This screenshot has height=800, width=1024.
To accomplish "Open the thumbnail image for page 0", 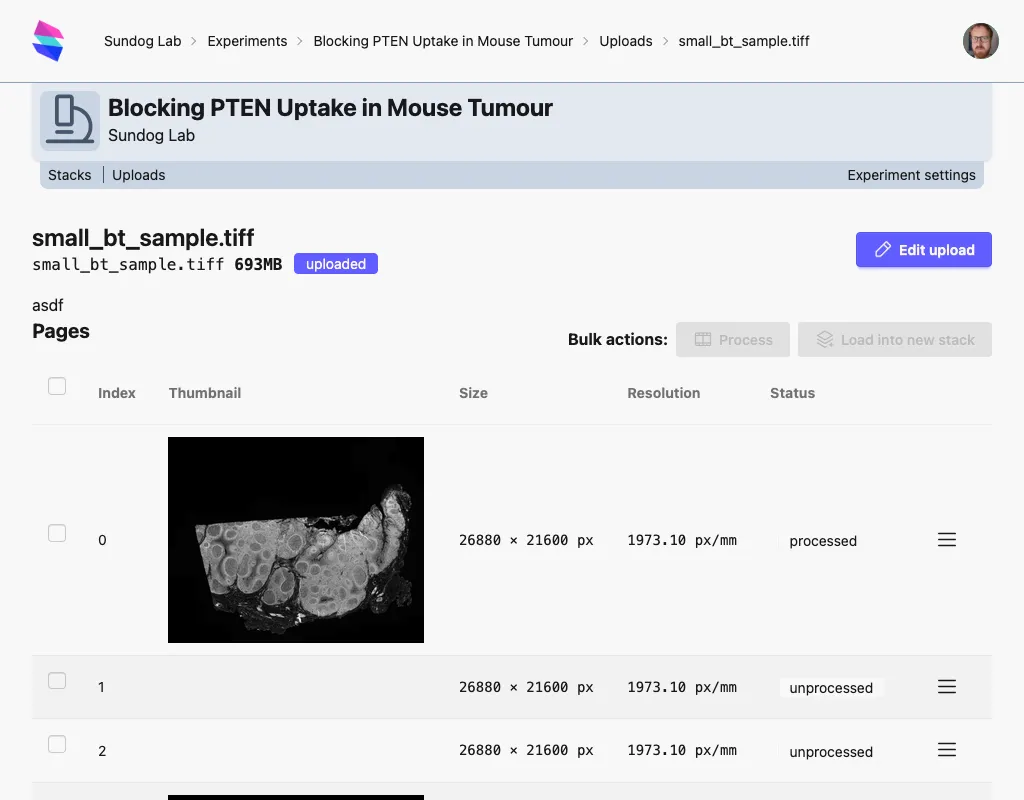I will coord(296,539).
